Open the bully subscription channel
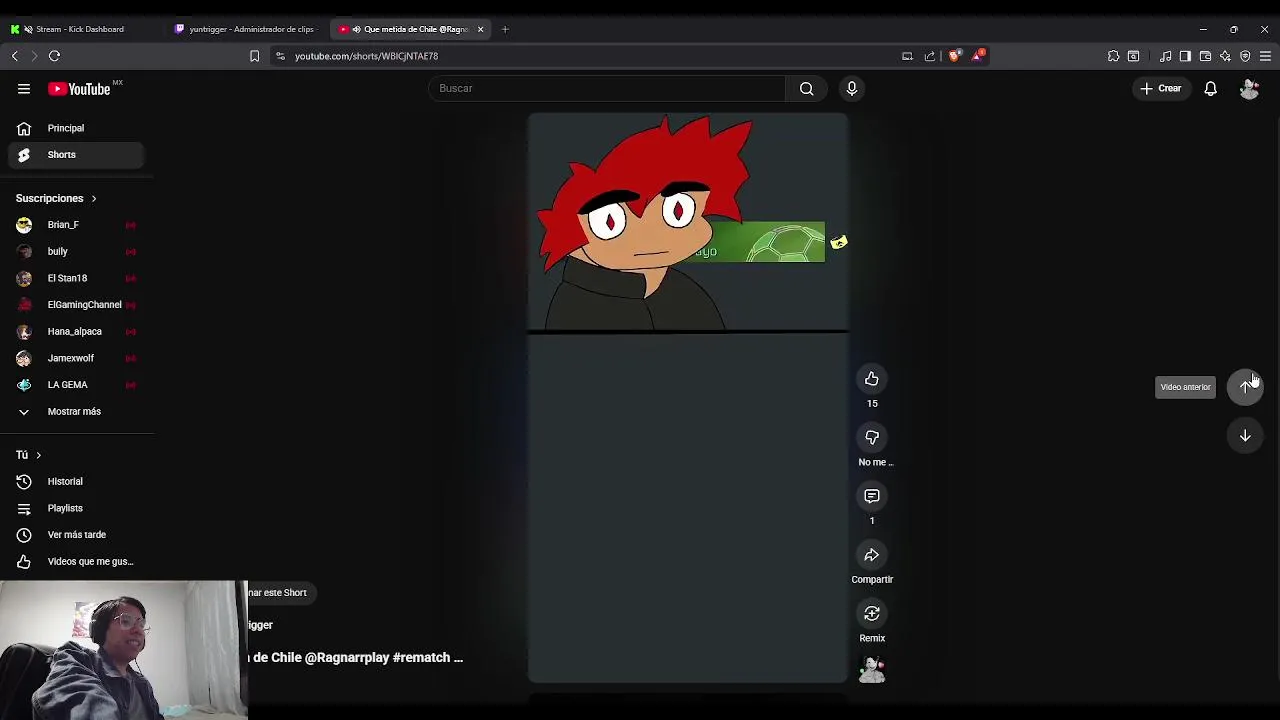 (x=77, y=252)
